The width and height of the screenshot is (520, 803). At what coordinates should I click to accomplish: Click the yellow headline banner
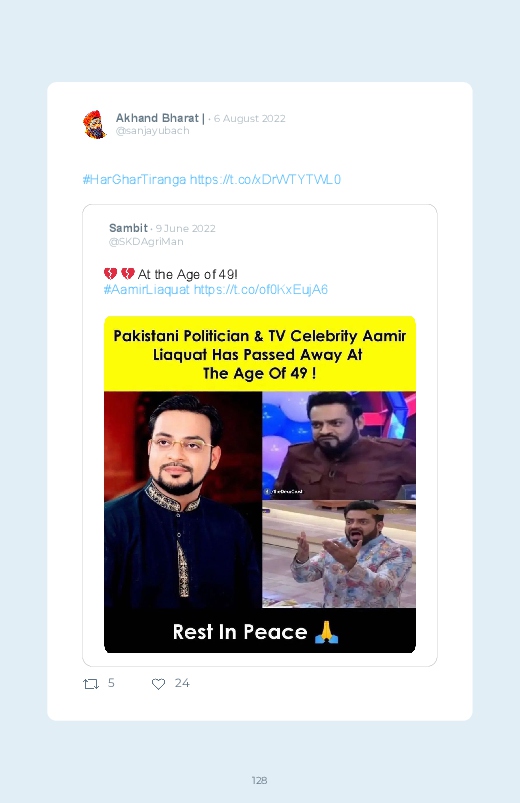pos(260,354)
